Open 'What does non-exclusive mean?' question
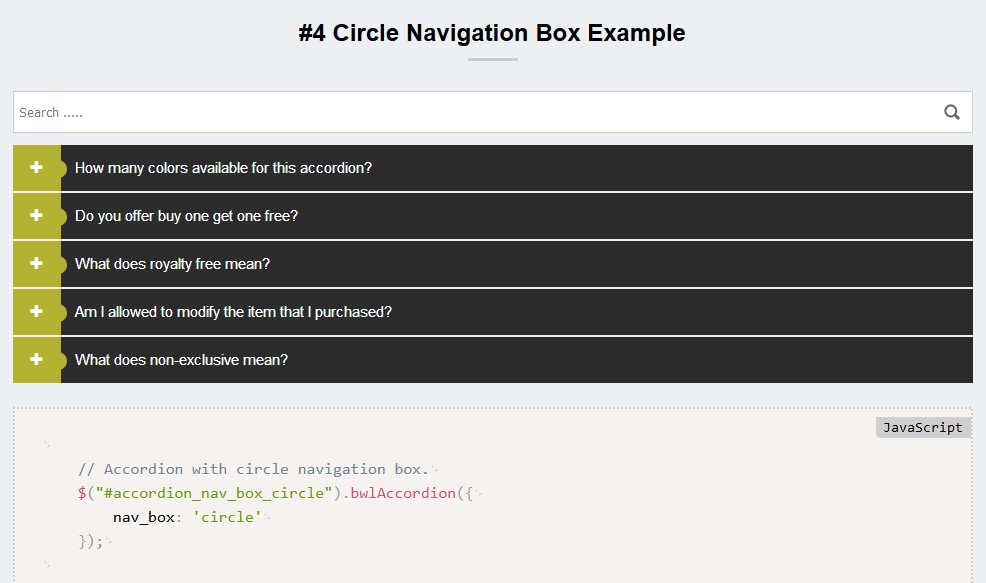 point(182,360)
